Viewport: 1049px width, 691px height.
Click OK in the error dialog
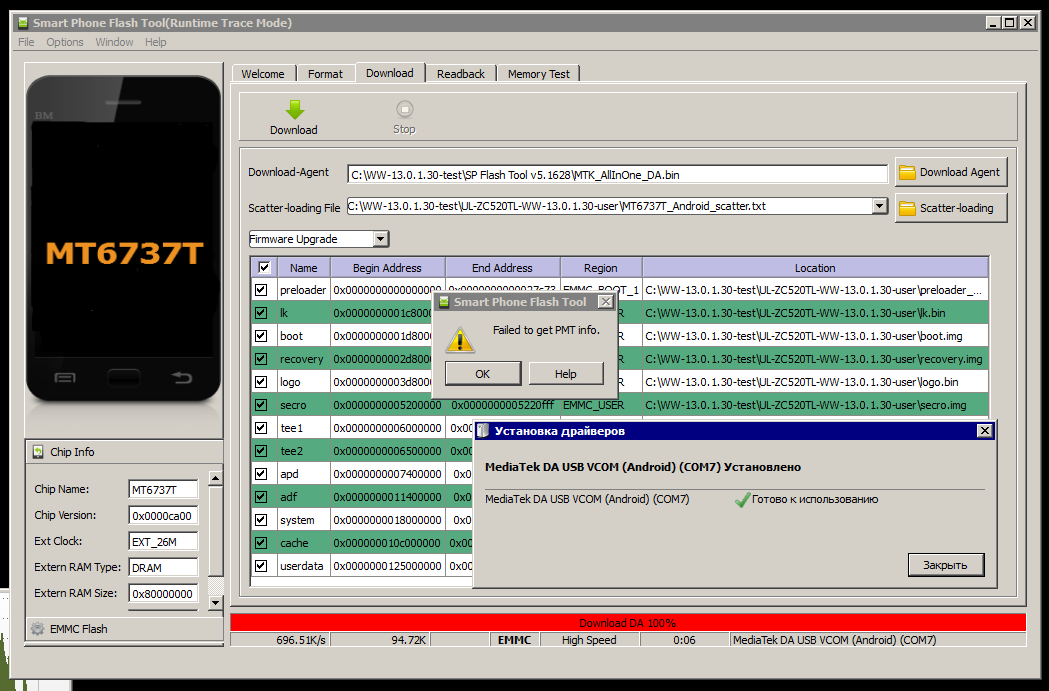[482, 373]
